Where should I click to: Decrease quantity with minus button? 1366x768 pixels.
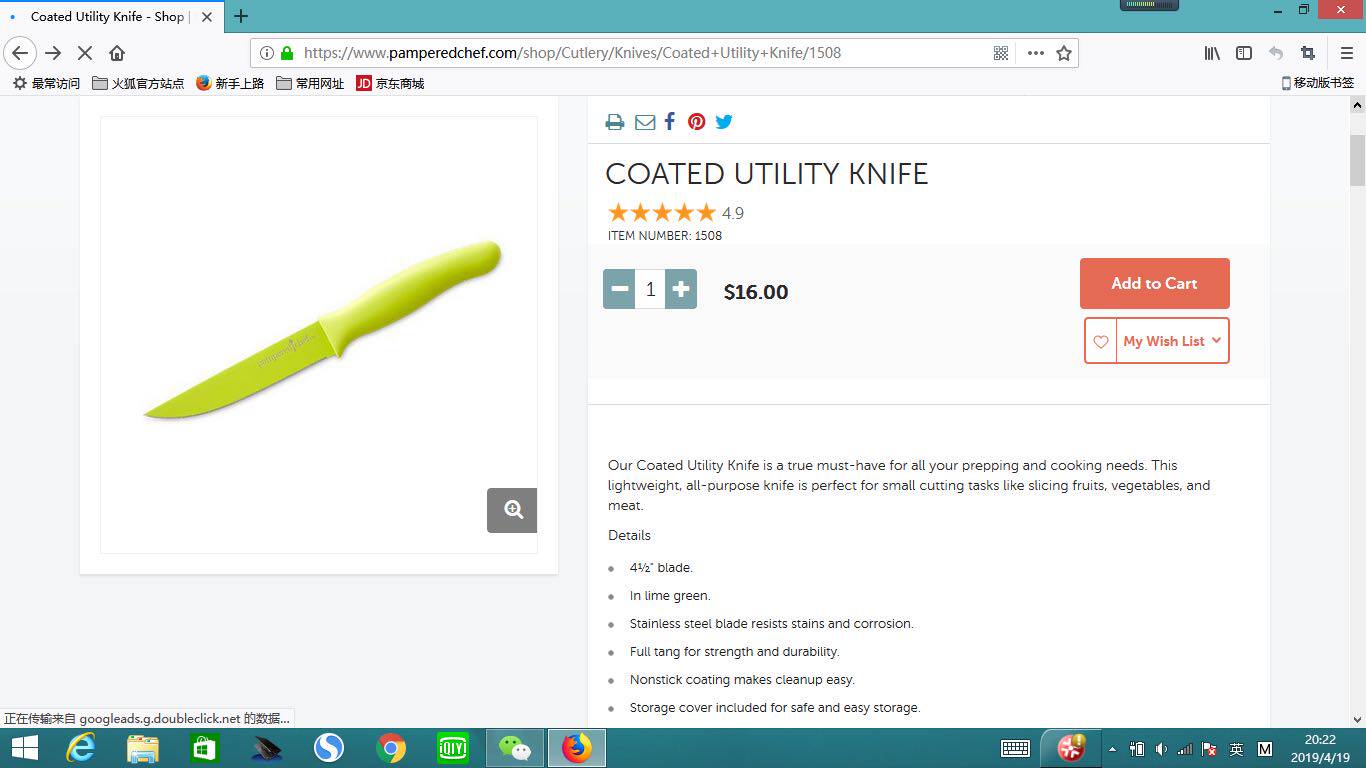(x=619, y=289)
